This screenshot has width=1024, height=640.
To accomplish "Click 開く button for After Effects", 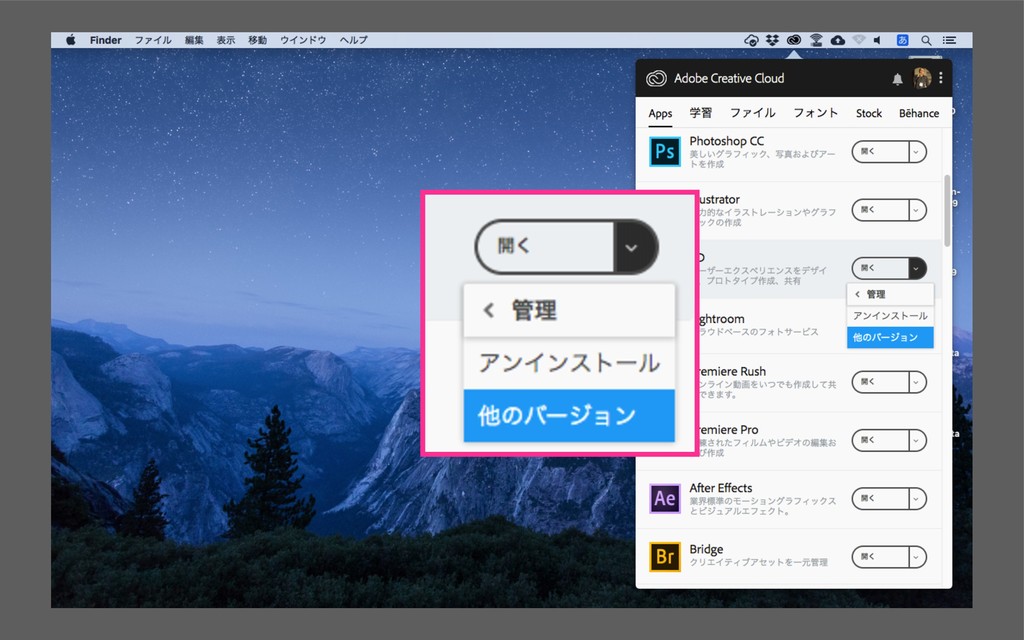I will pyautogui.click(x=880, y=499).
